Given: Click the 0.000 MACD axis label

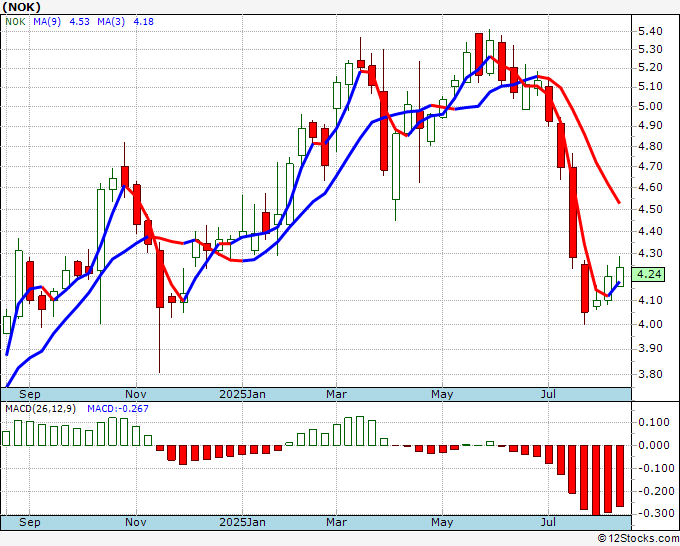Looking at the screenshot, I should coord(653,445).
